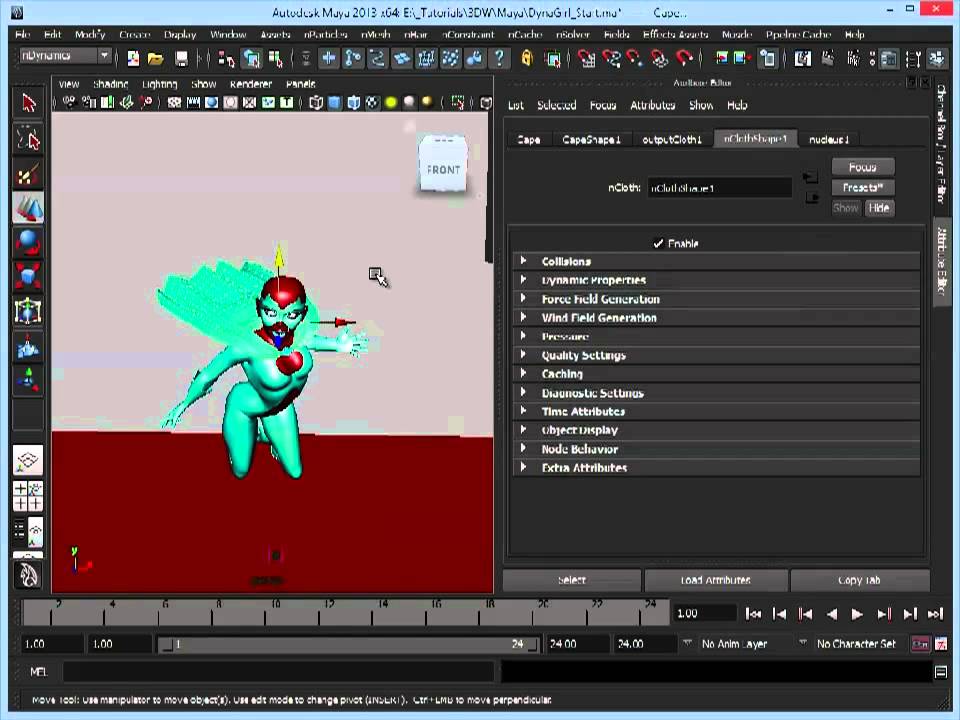
Task: Expand the Wind Field Generation section
Action: (x=716, y=318)
